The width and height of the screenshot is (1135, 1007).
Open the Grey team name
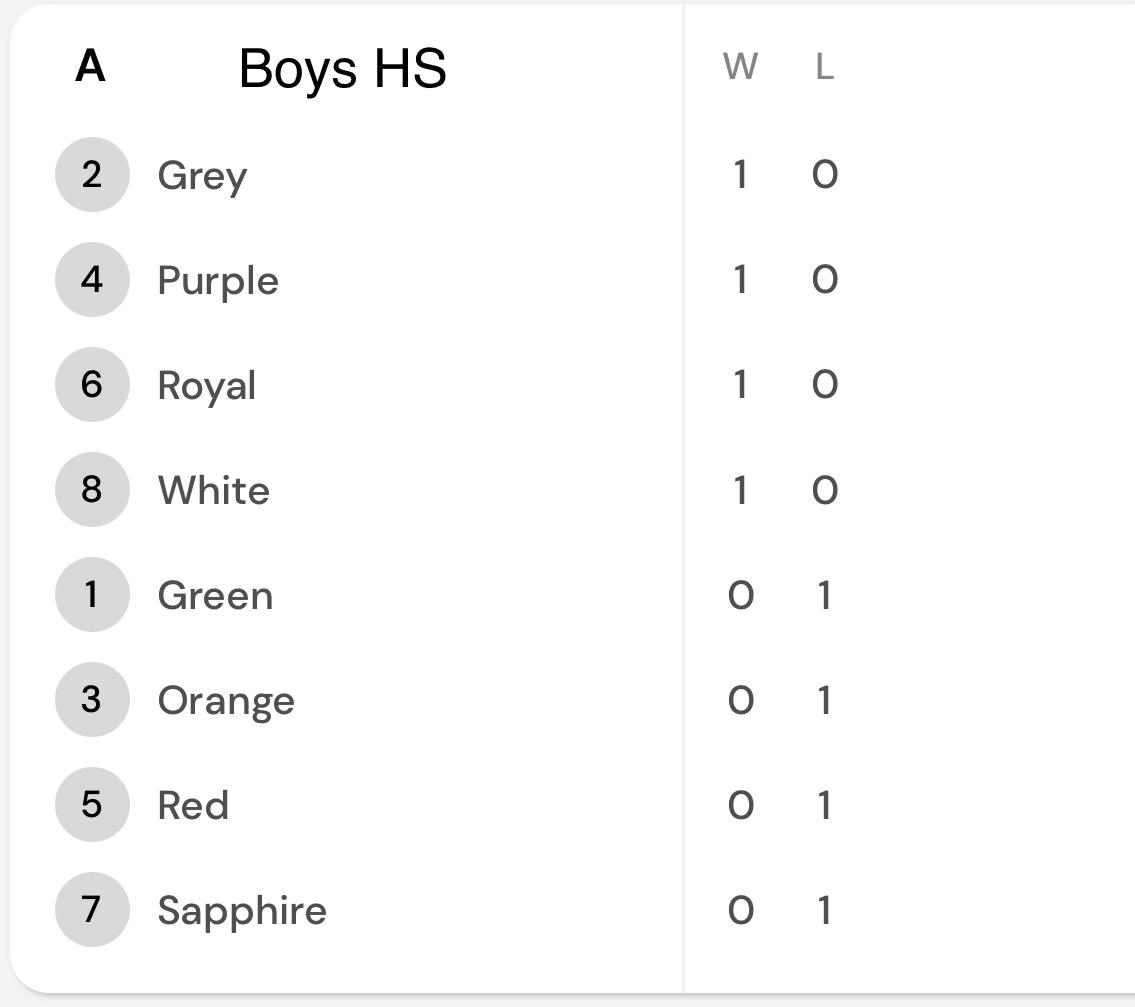click(203, 177)
